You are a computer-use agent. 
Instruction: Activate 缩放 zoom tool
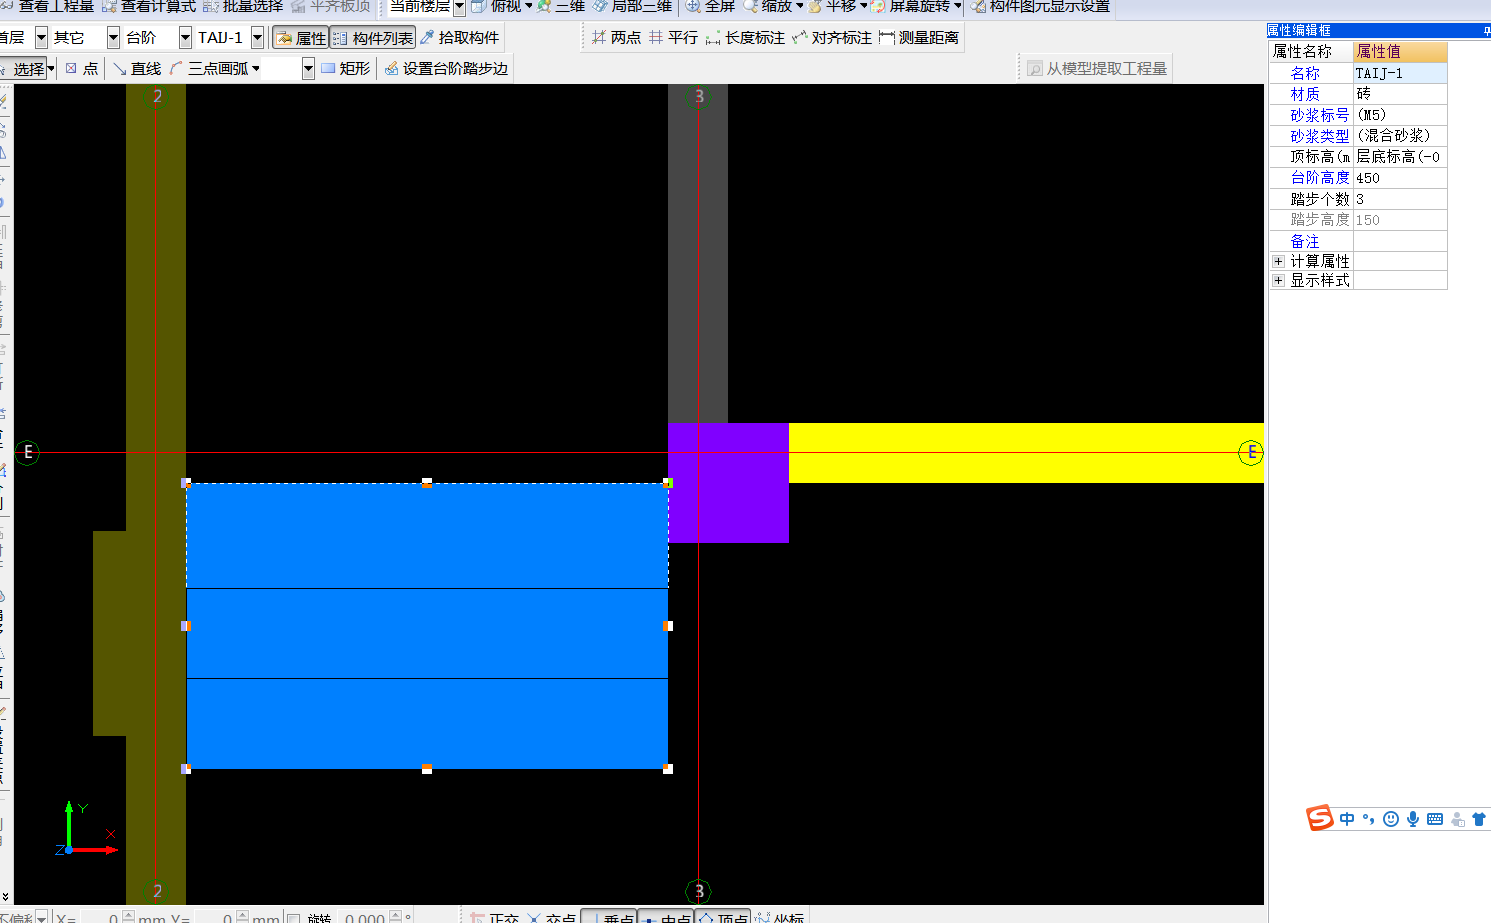(768, 6)
